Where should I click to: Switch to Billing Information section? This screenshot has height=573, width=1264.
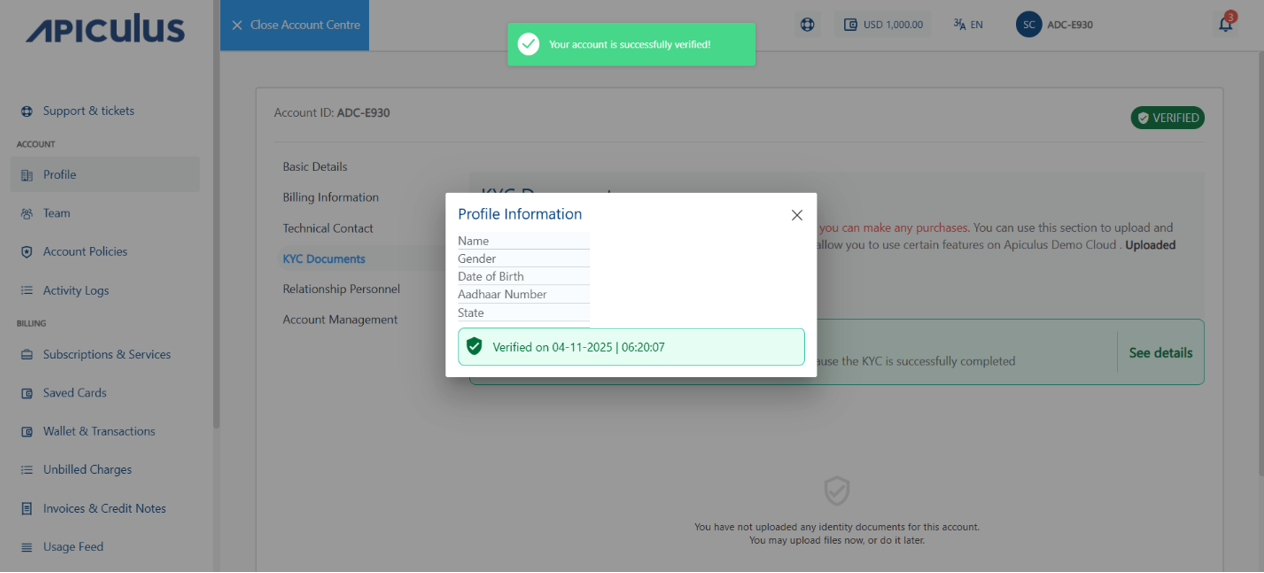pyautogui.click(x=330, y=198)
